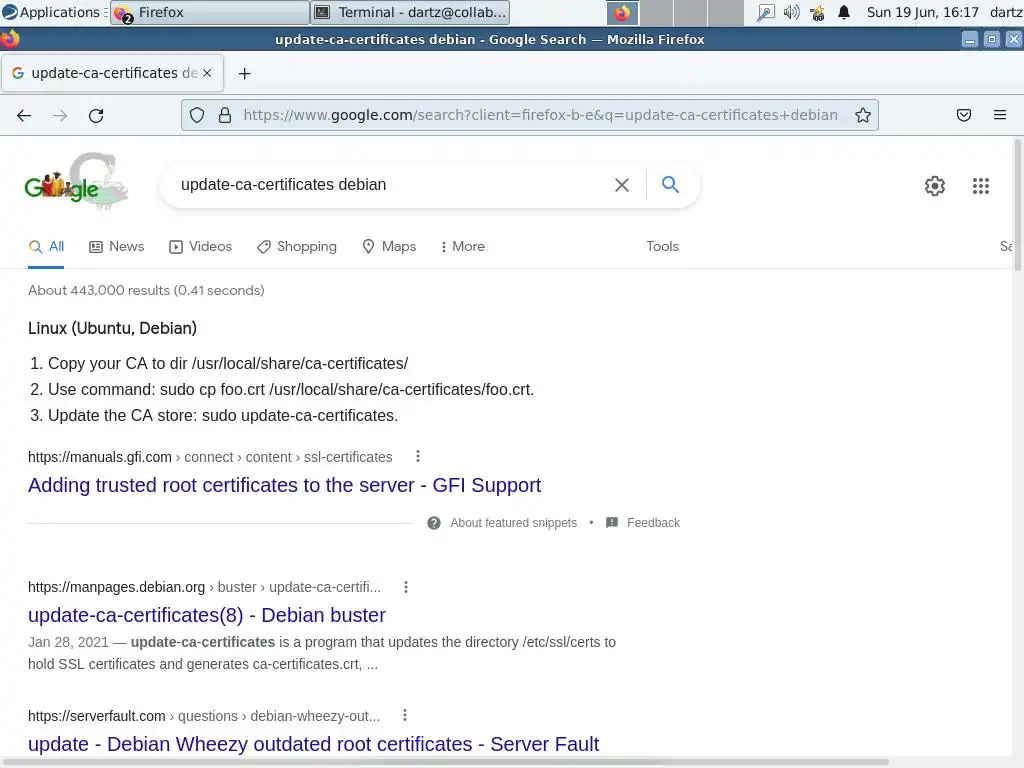The image size is (1024, 768).
Task: Click the About featured snippets help icon
Action: coord(434,523)
